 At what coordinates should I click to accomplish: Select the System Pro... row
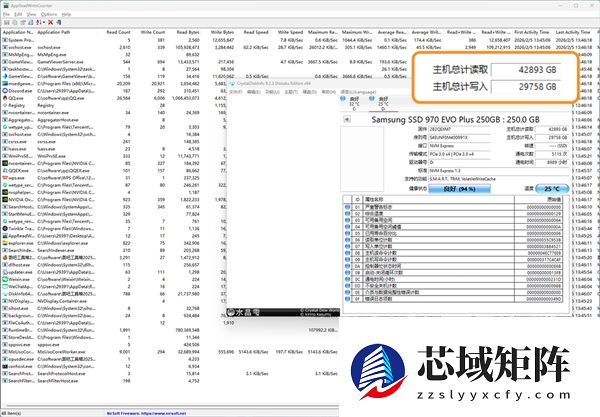tap(297, 40)
